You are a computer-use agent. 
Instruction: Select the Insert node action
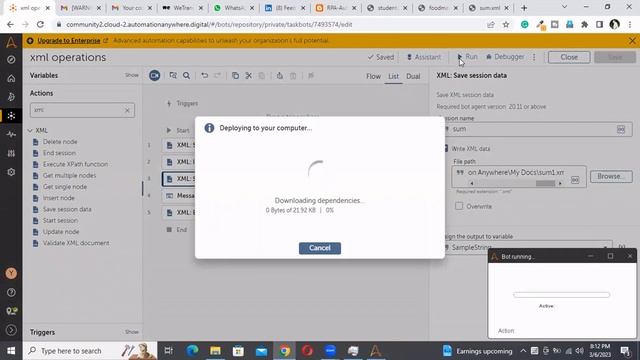click(x=59, y=198)
